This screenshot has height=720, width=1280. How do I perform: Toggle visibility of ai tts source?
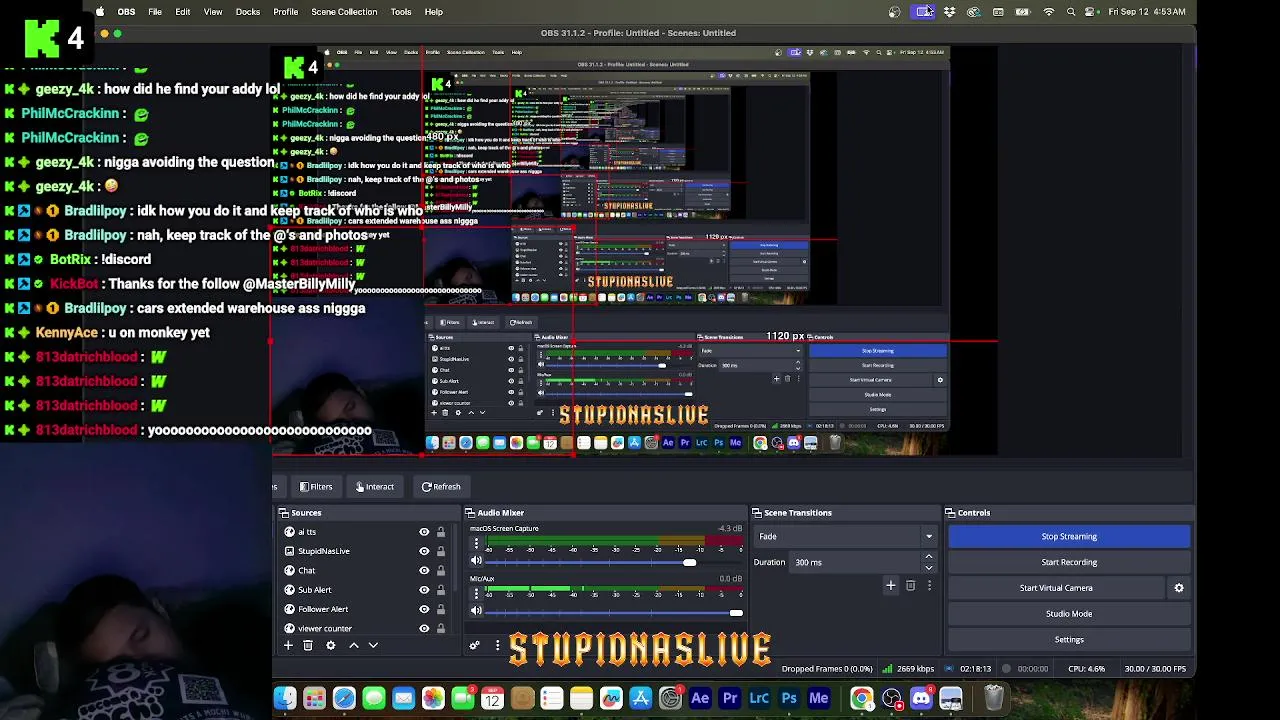click(424, 532)
